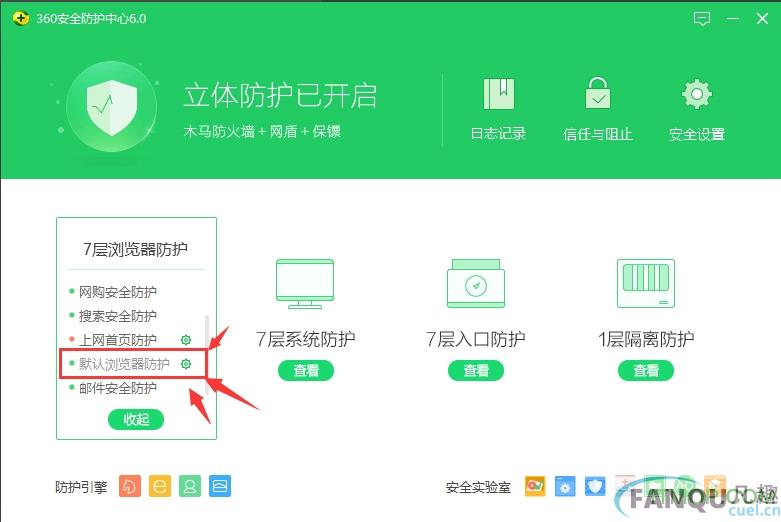Open the blue gear window security lab icon
Screen dimensions: 781x522
565,486
